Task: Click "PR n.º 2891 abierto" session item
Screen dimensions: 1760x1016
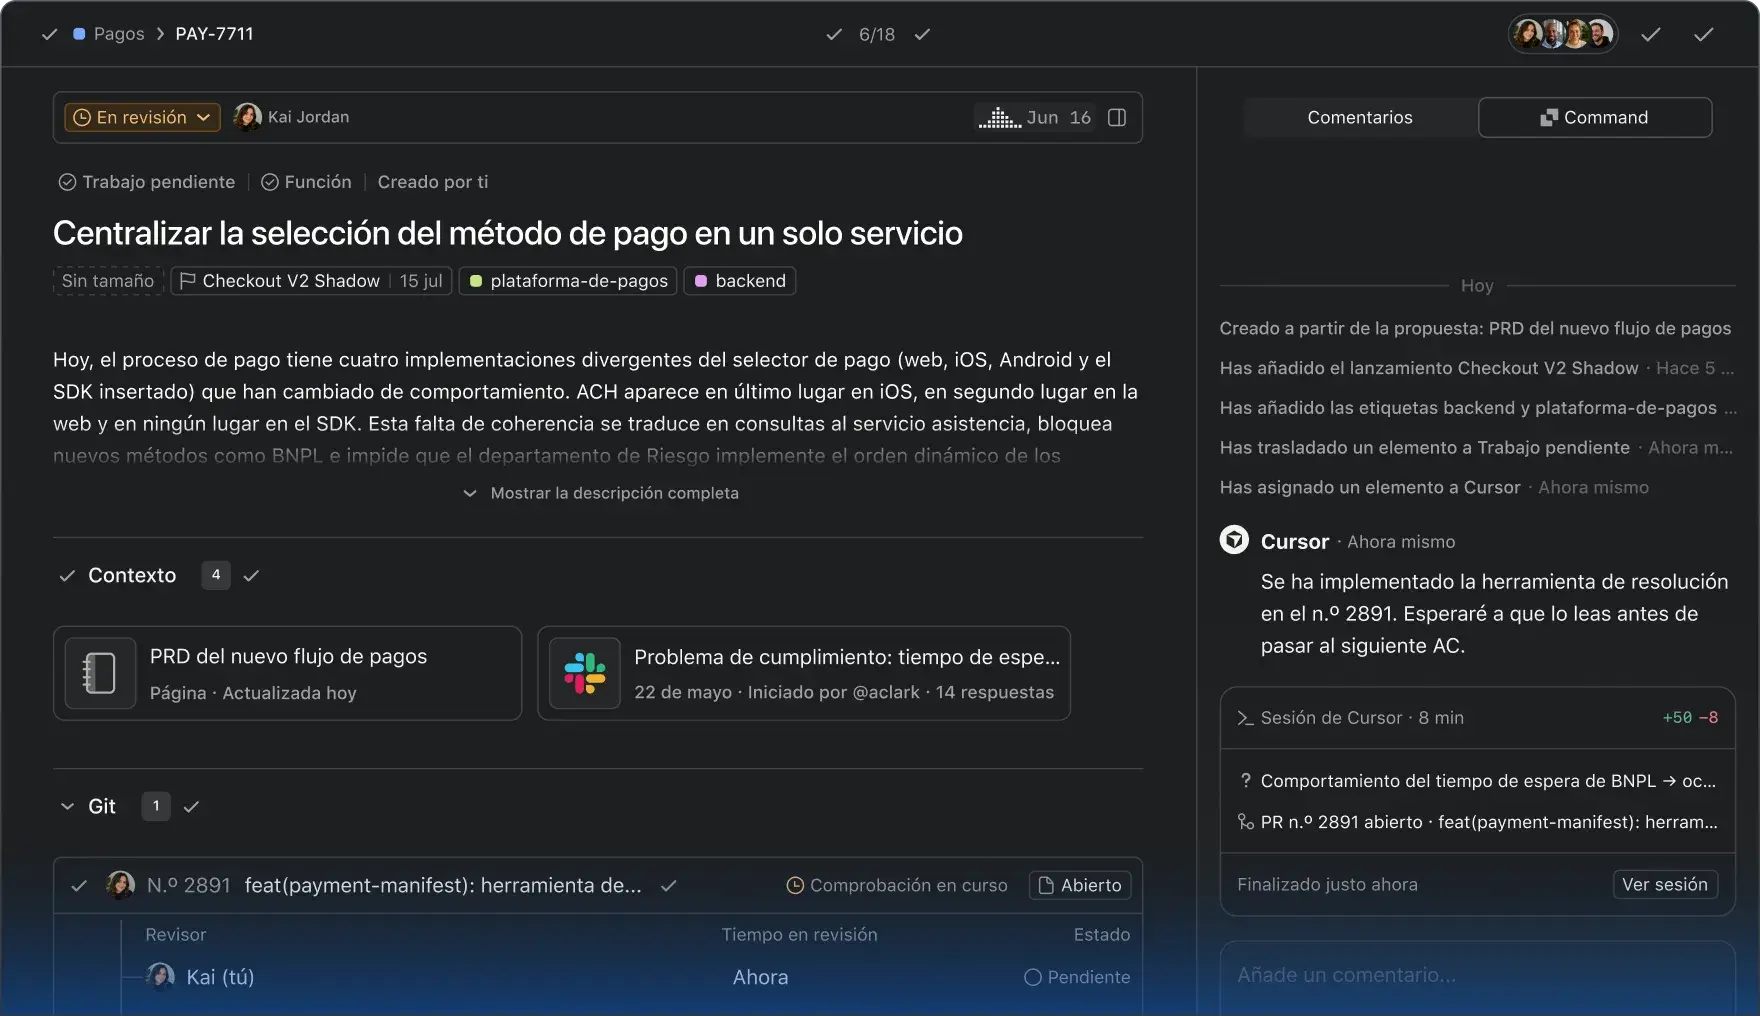Action: coord(1478,822)
